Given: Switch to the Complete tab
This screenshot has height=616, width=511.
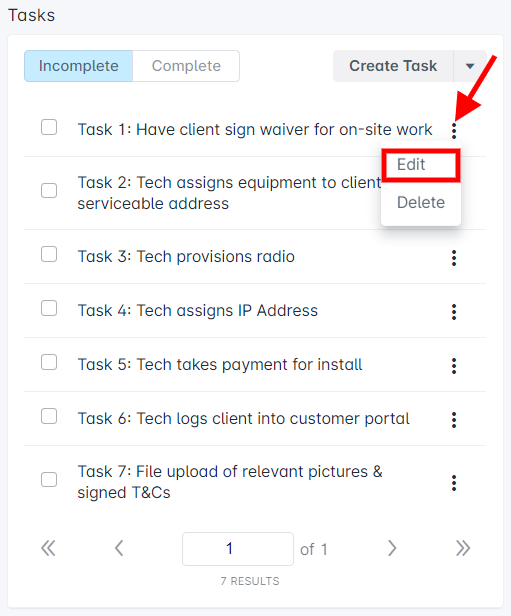Looking at the screenshot, I should coord(186,66).
